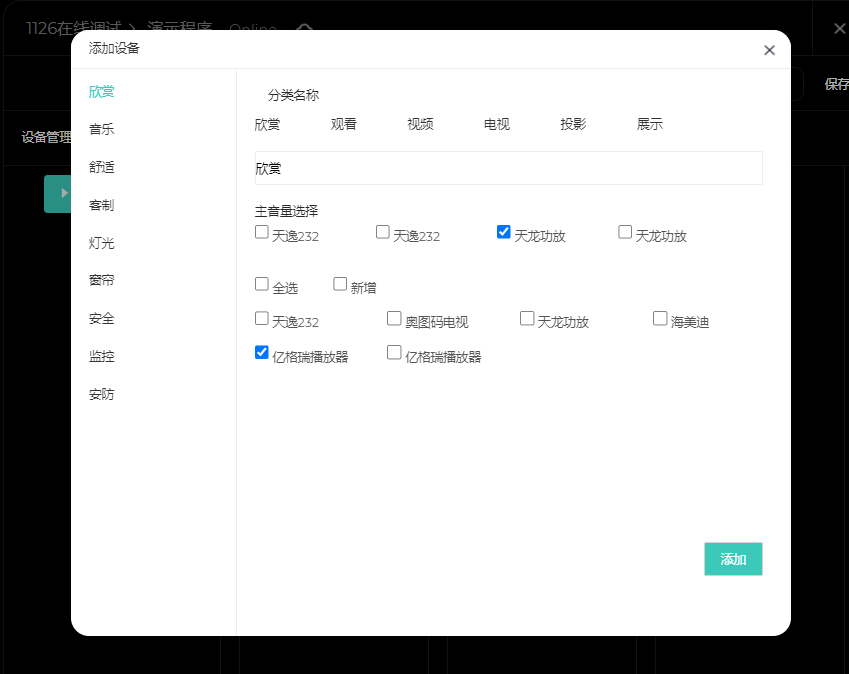The image size is (849, 674).
Task: Pick the suggested name 观看
Action: tap(344, 125)
